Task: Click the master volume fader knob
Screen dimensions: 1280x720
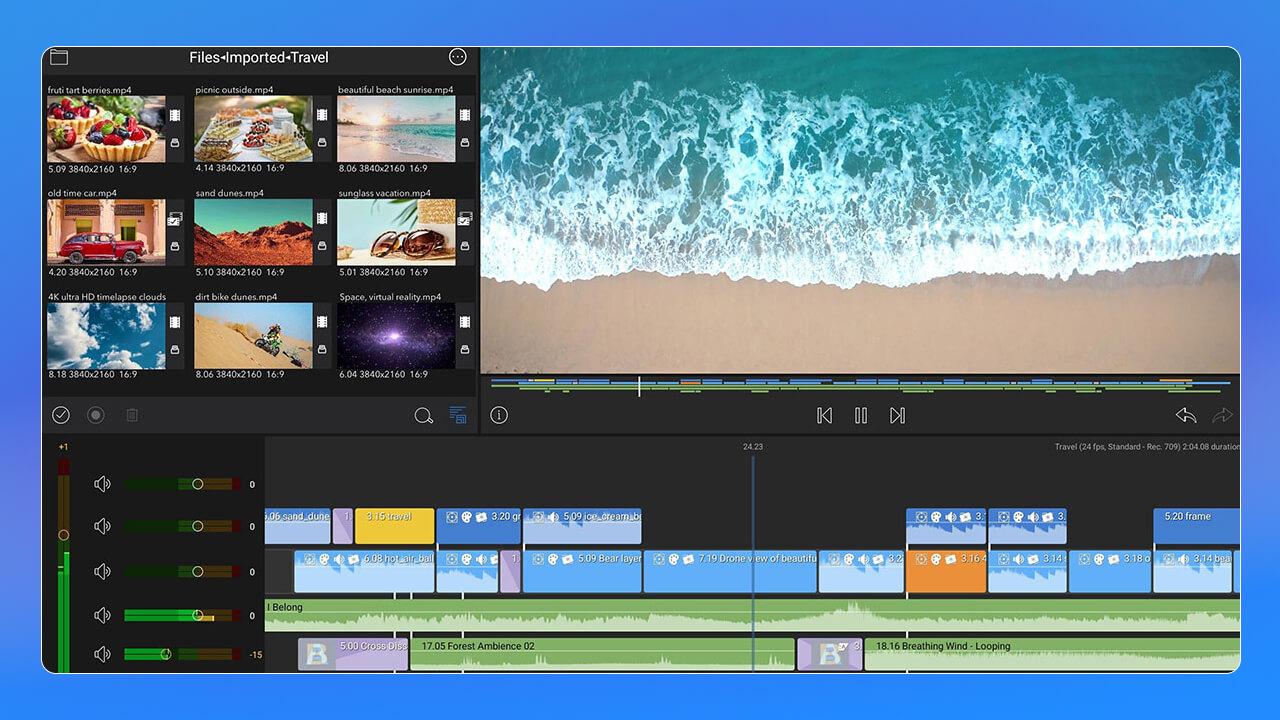Action: [64, 535]
